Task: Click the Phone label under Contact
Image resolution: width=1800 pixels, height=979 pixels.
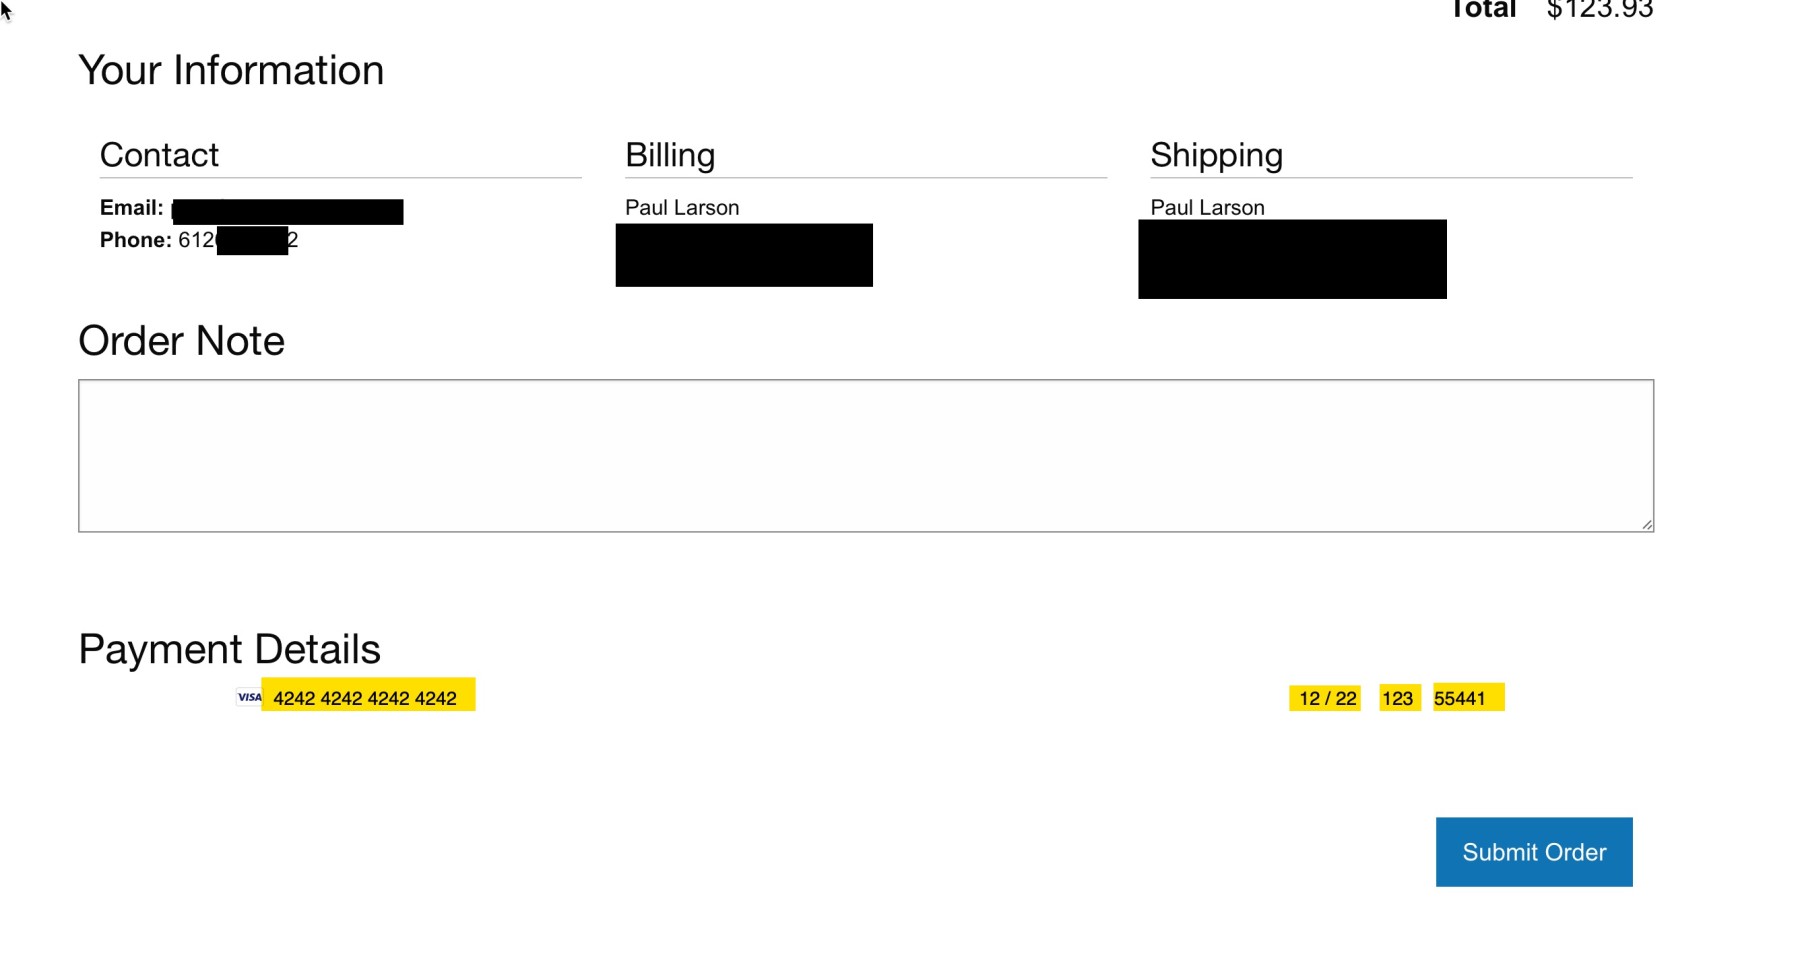Action: coord(136,240)
